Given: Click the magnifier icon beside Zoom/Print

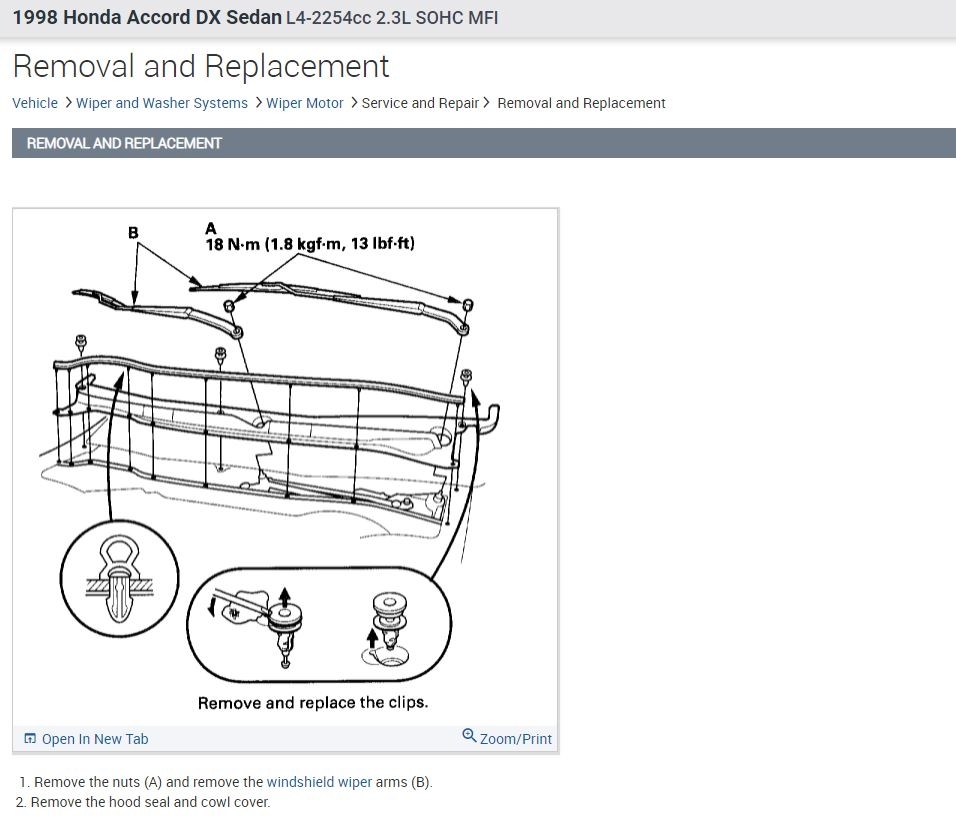Looking at the screenshot, I should (x=469, y=735).
